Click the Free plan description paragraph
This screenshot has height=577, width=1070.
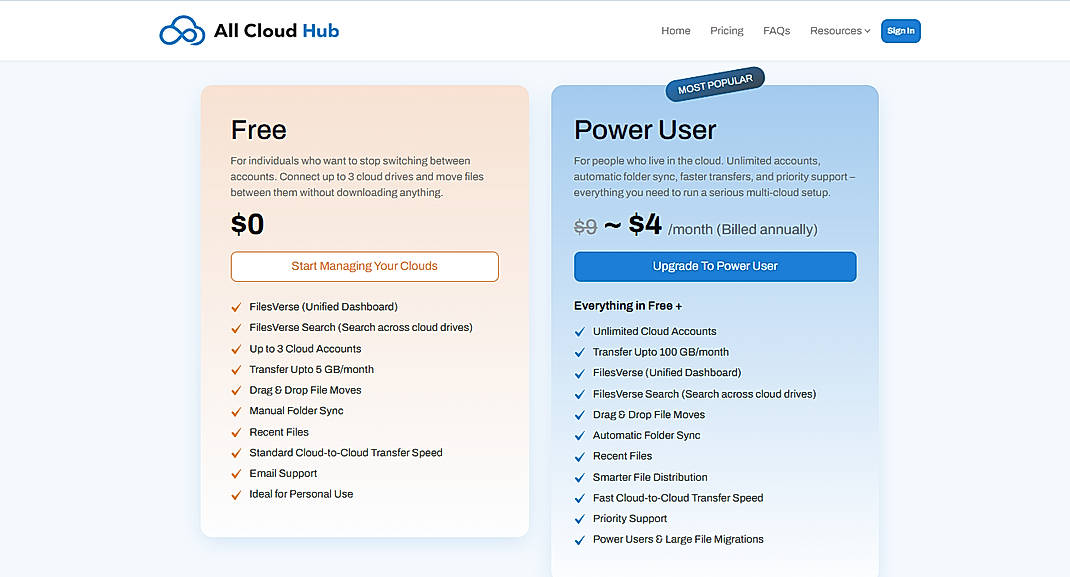[x=357, y=177]
